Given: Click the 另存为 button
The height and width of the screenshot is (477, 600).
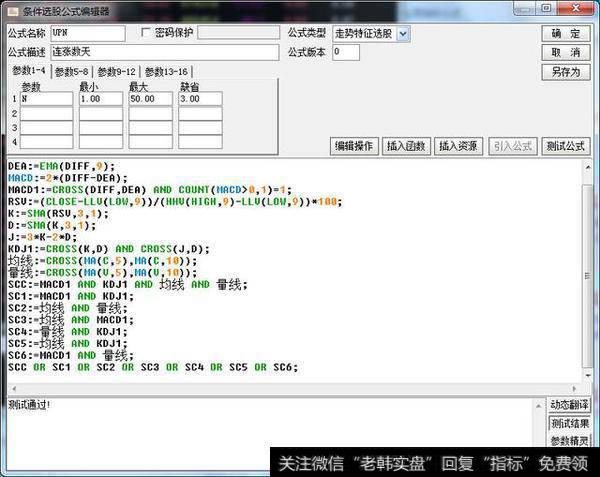Looking at the screenshot, I should 566,72.
